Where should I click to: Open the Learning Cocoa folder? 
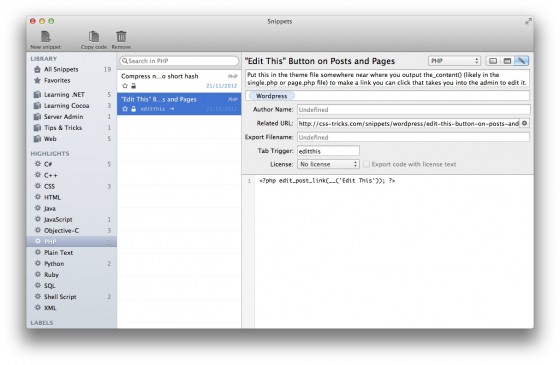[71, 106]
